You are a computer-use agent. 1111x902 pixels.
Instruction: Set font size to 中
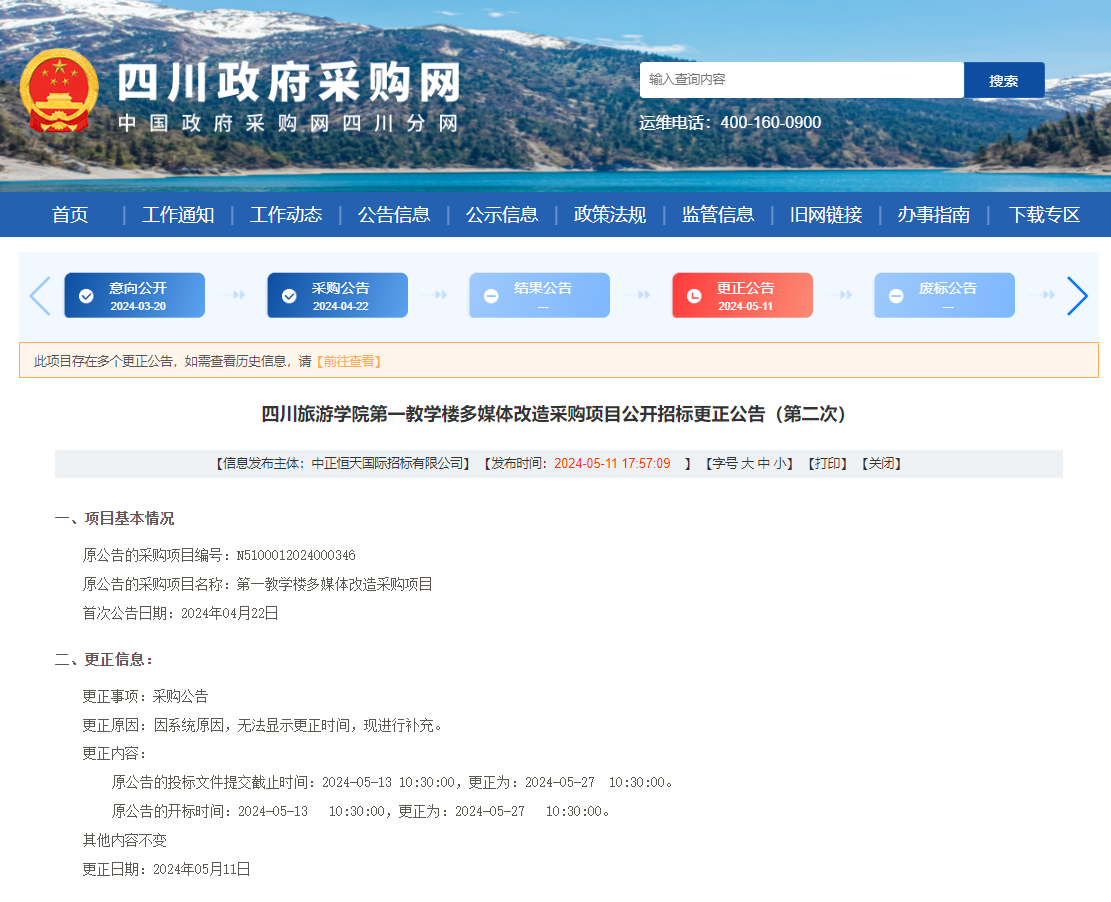pyautogui.click(x=764, y=463)
